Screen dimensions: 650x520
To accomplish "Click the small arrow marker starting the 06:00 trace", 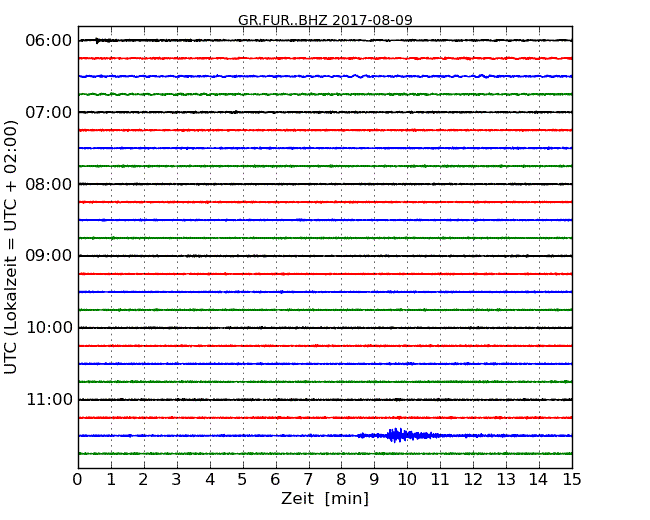I will [x=98, y=41].
